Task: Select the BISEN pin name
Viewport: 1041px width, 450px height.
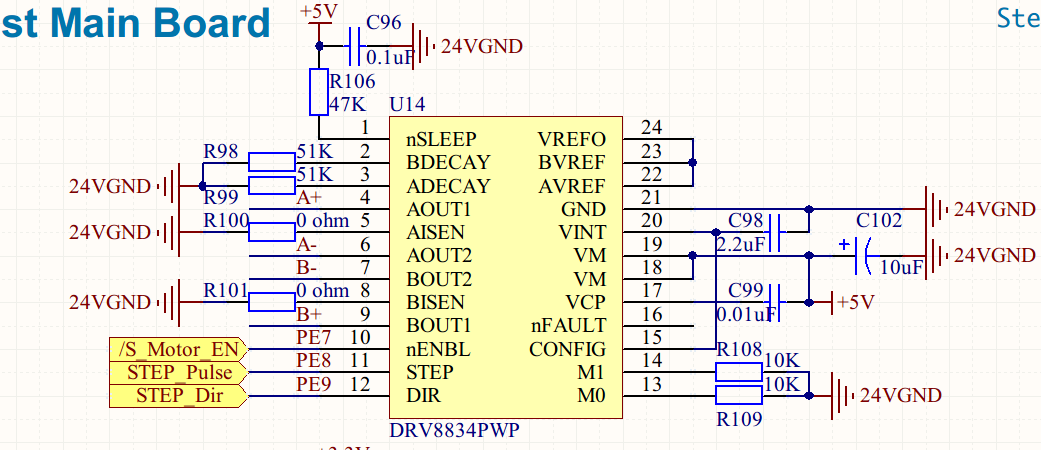Action: coord(435,303)
